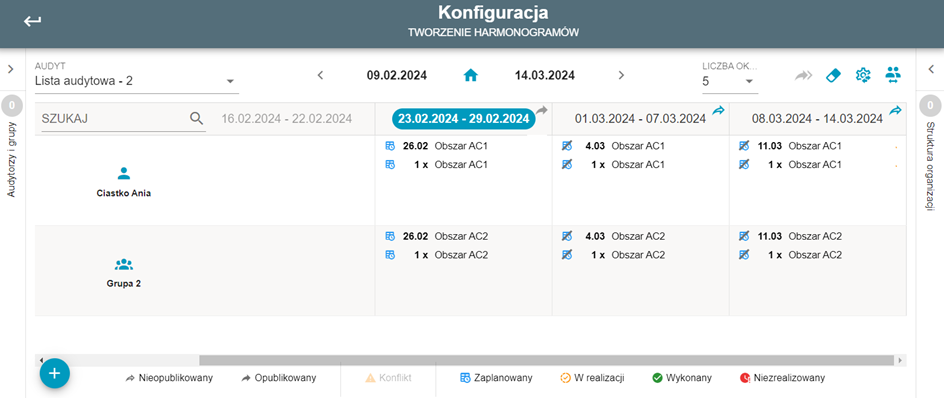Click publish arrow for 08.03.2024 - 14.03.2024
The image size is (944, 398).
point(895,110)
